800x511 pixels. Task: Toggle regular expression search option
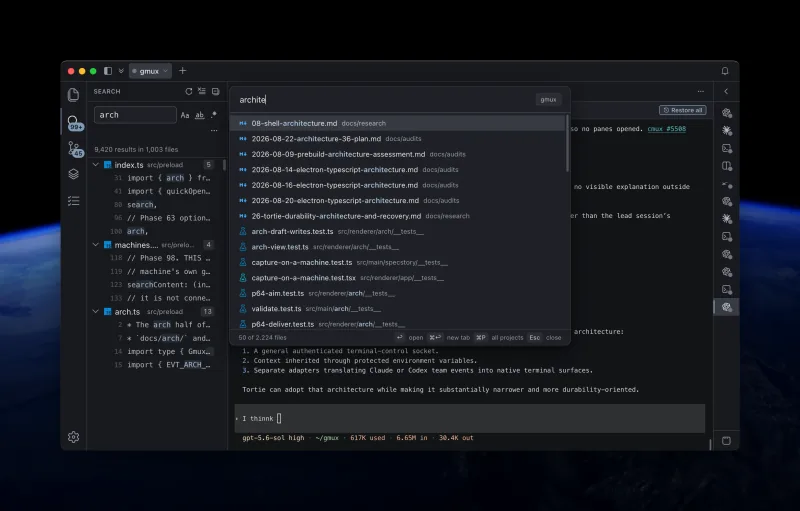pyautogui.click(x=214, y=115)
